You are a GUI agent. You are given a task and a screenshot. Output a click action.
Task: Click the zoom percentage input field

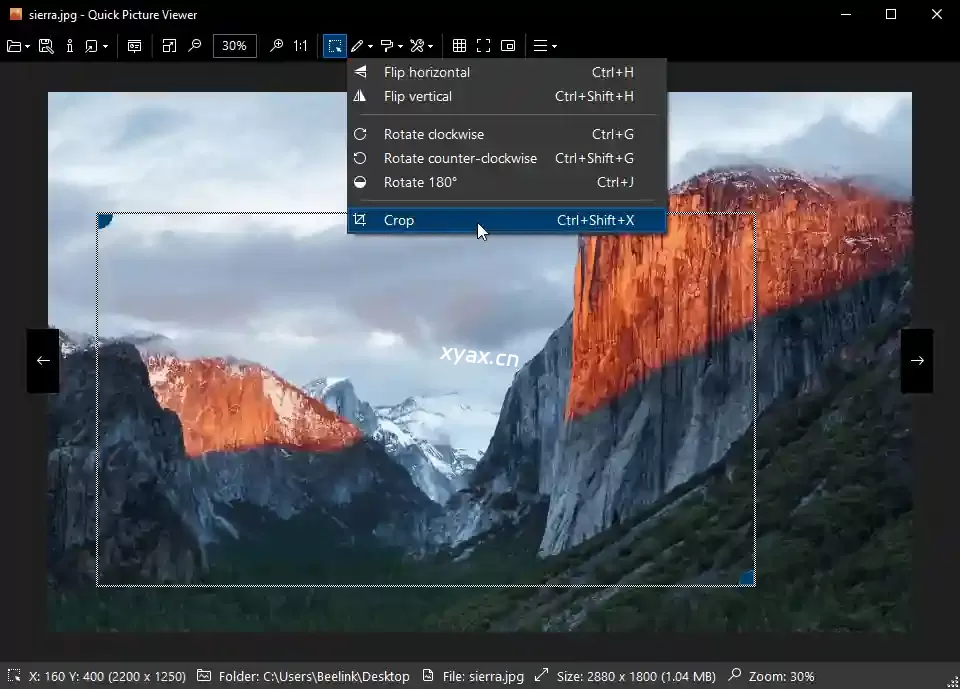coord(235,46)
